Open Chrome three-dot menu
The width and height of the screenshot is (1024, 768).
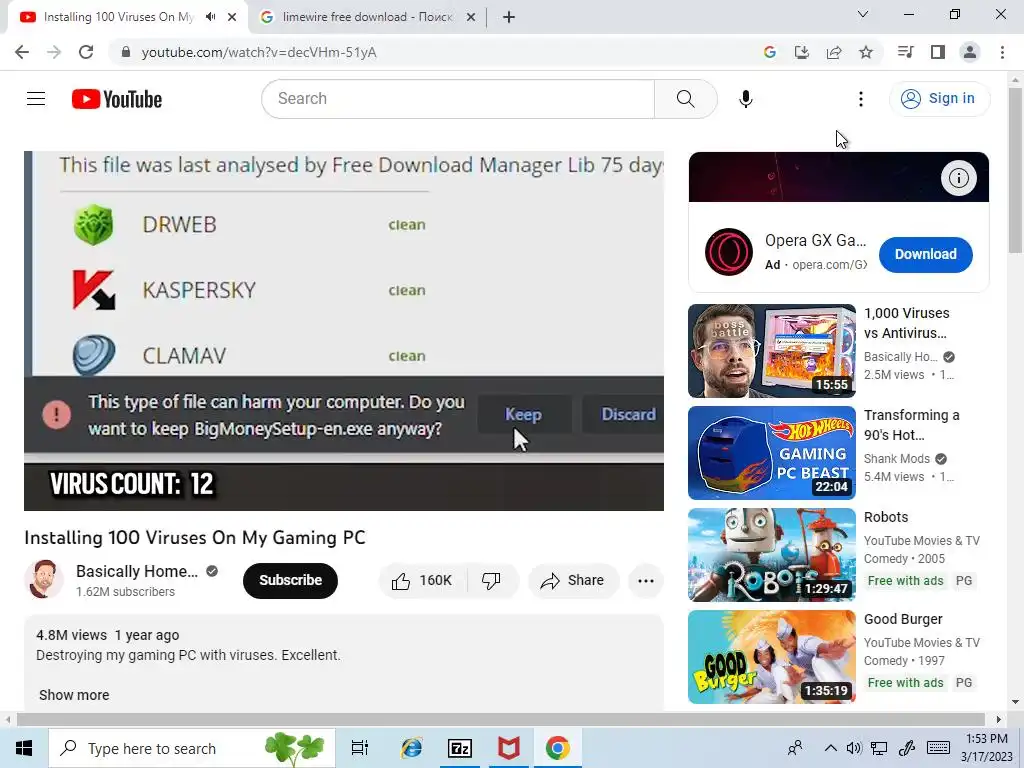click(1002, 52)
